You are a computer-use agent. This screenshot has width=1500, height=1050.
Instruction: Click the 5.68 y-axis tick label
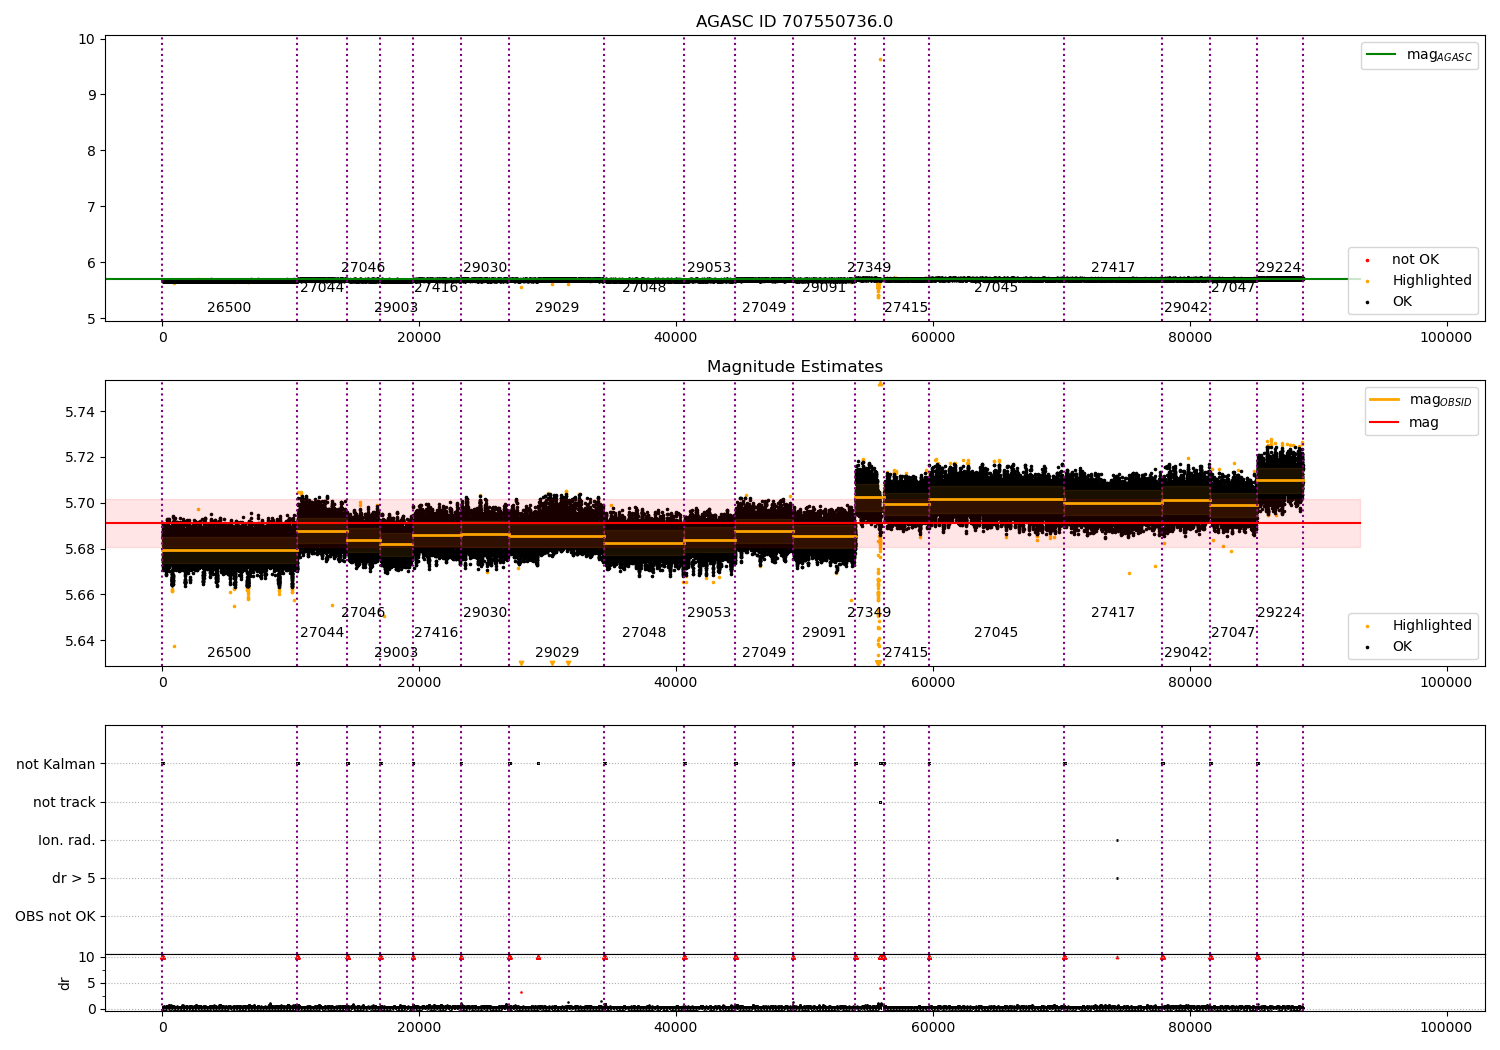click(80, 549)
